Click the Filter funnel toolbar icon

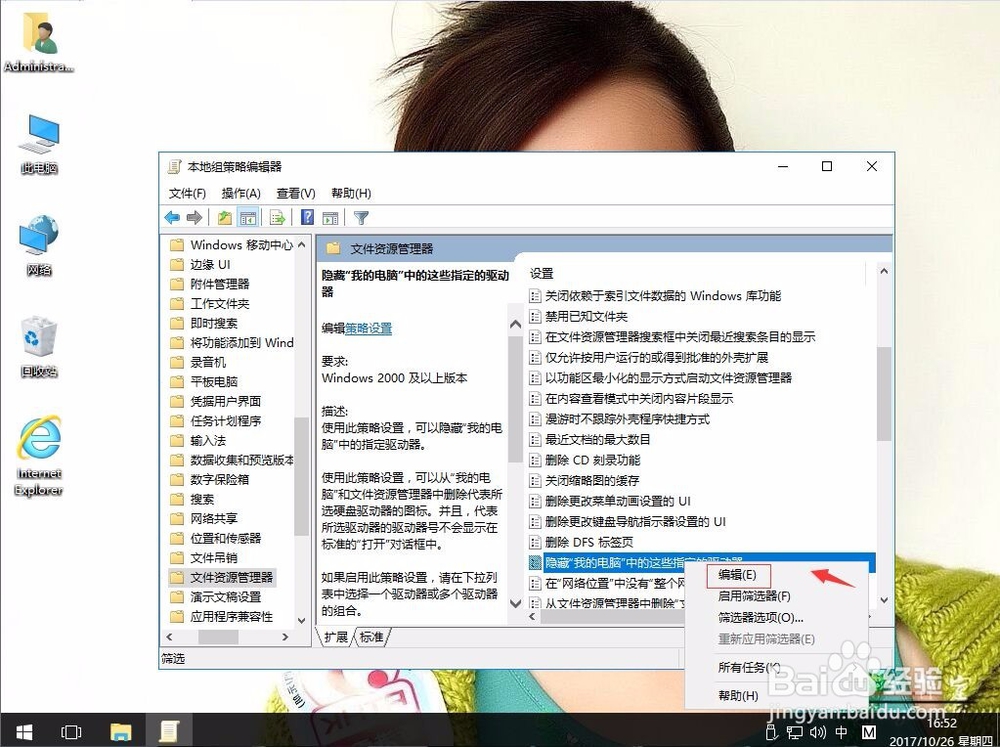coord(362,218)
